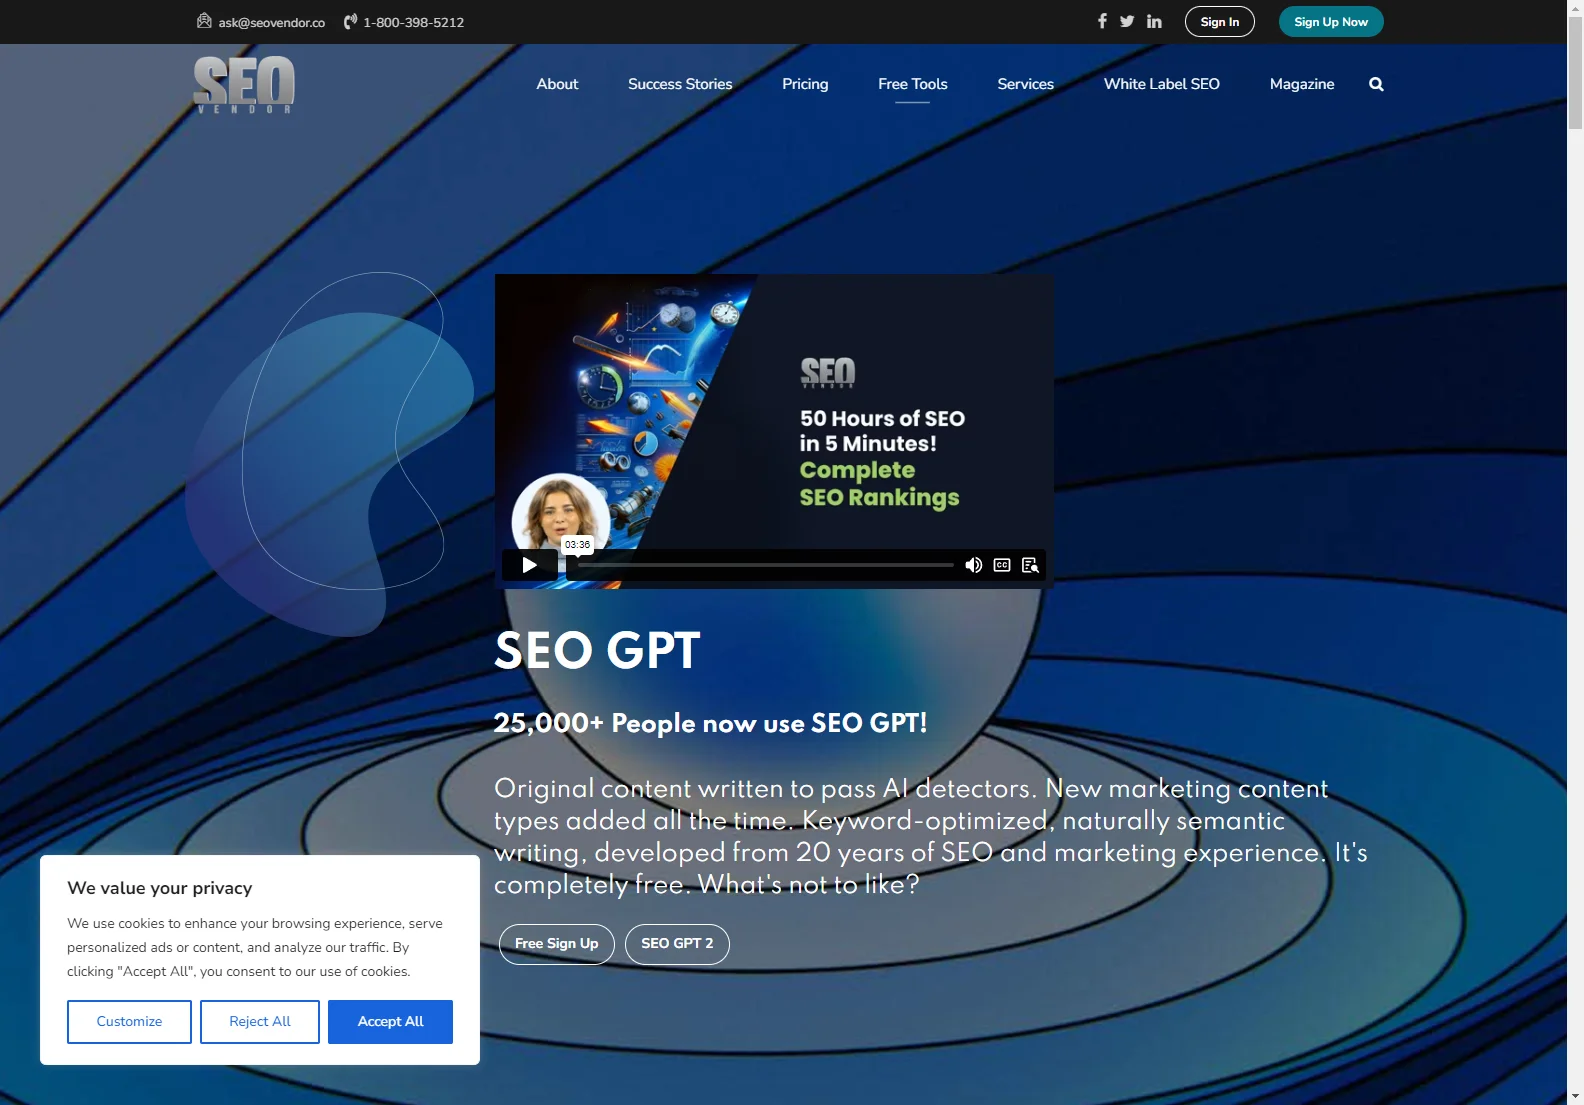This screenshot has height=1105, width=1584.
Task: Click the email address ask@seovendor.co
Action: tap(272, 22)
